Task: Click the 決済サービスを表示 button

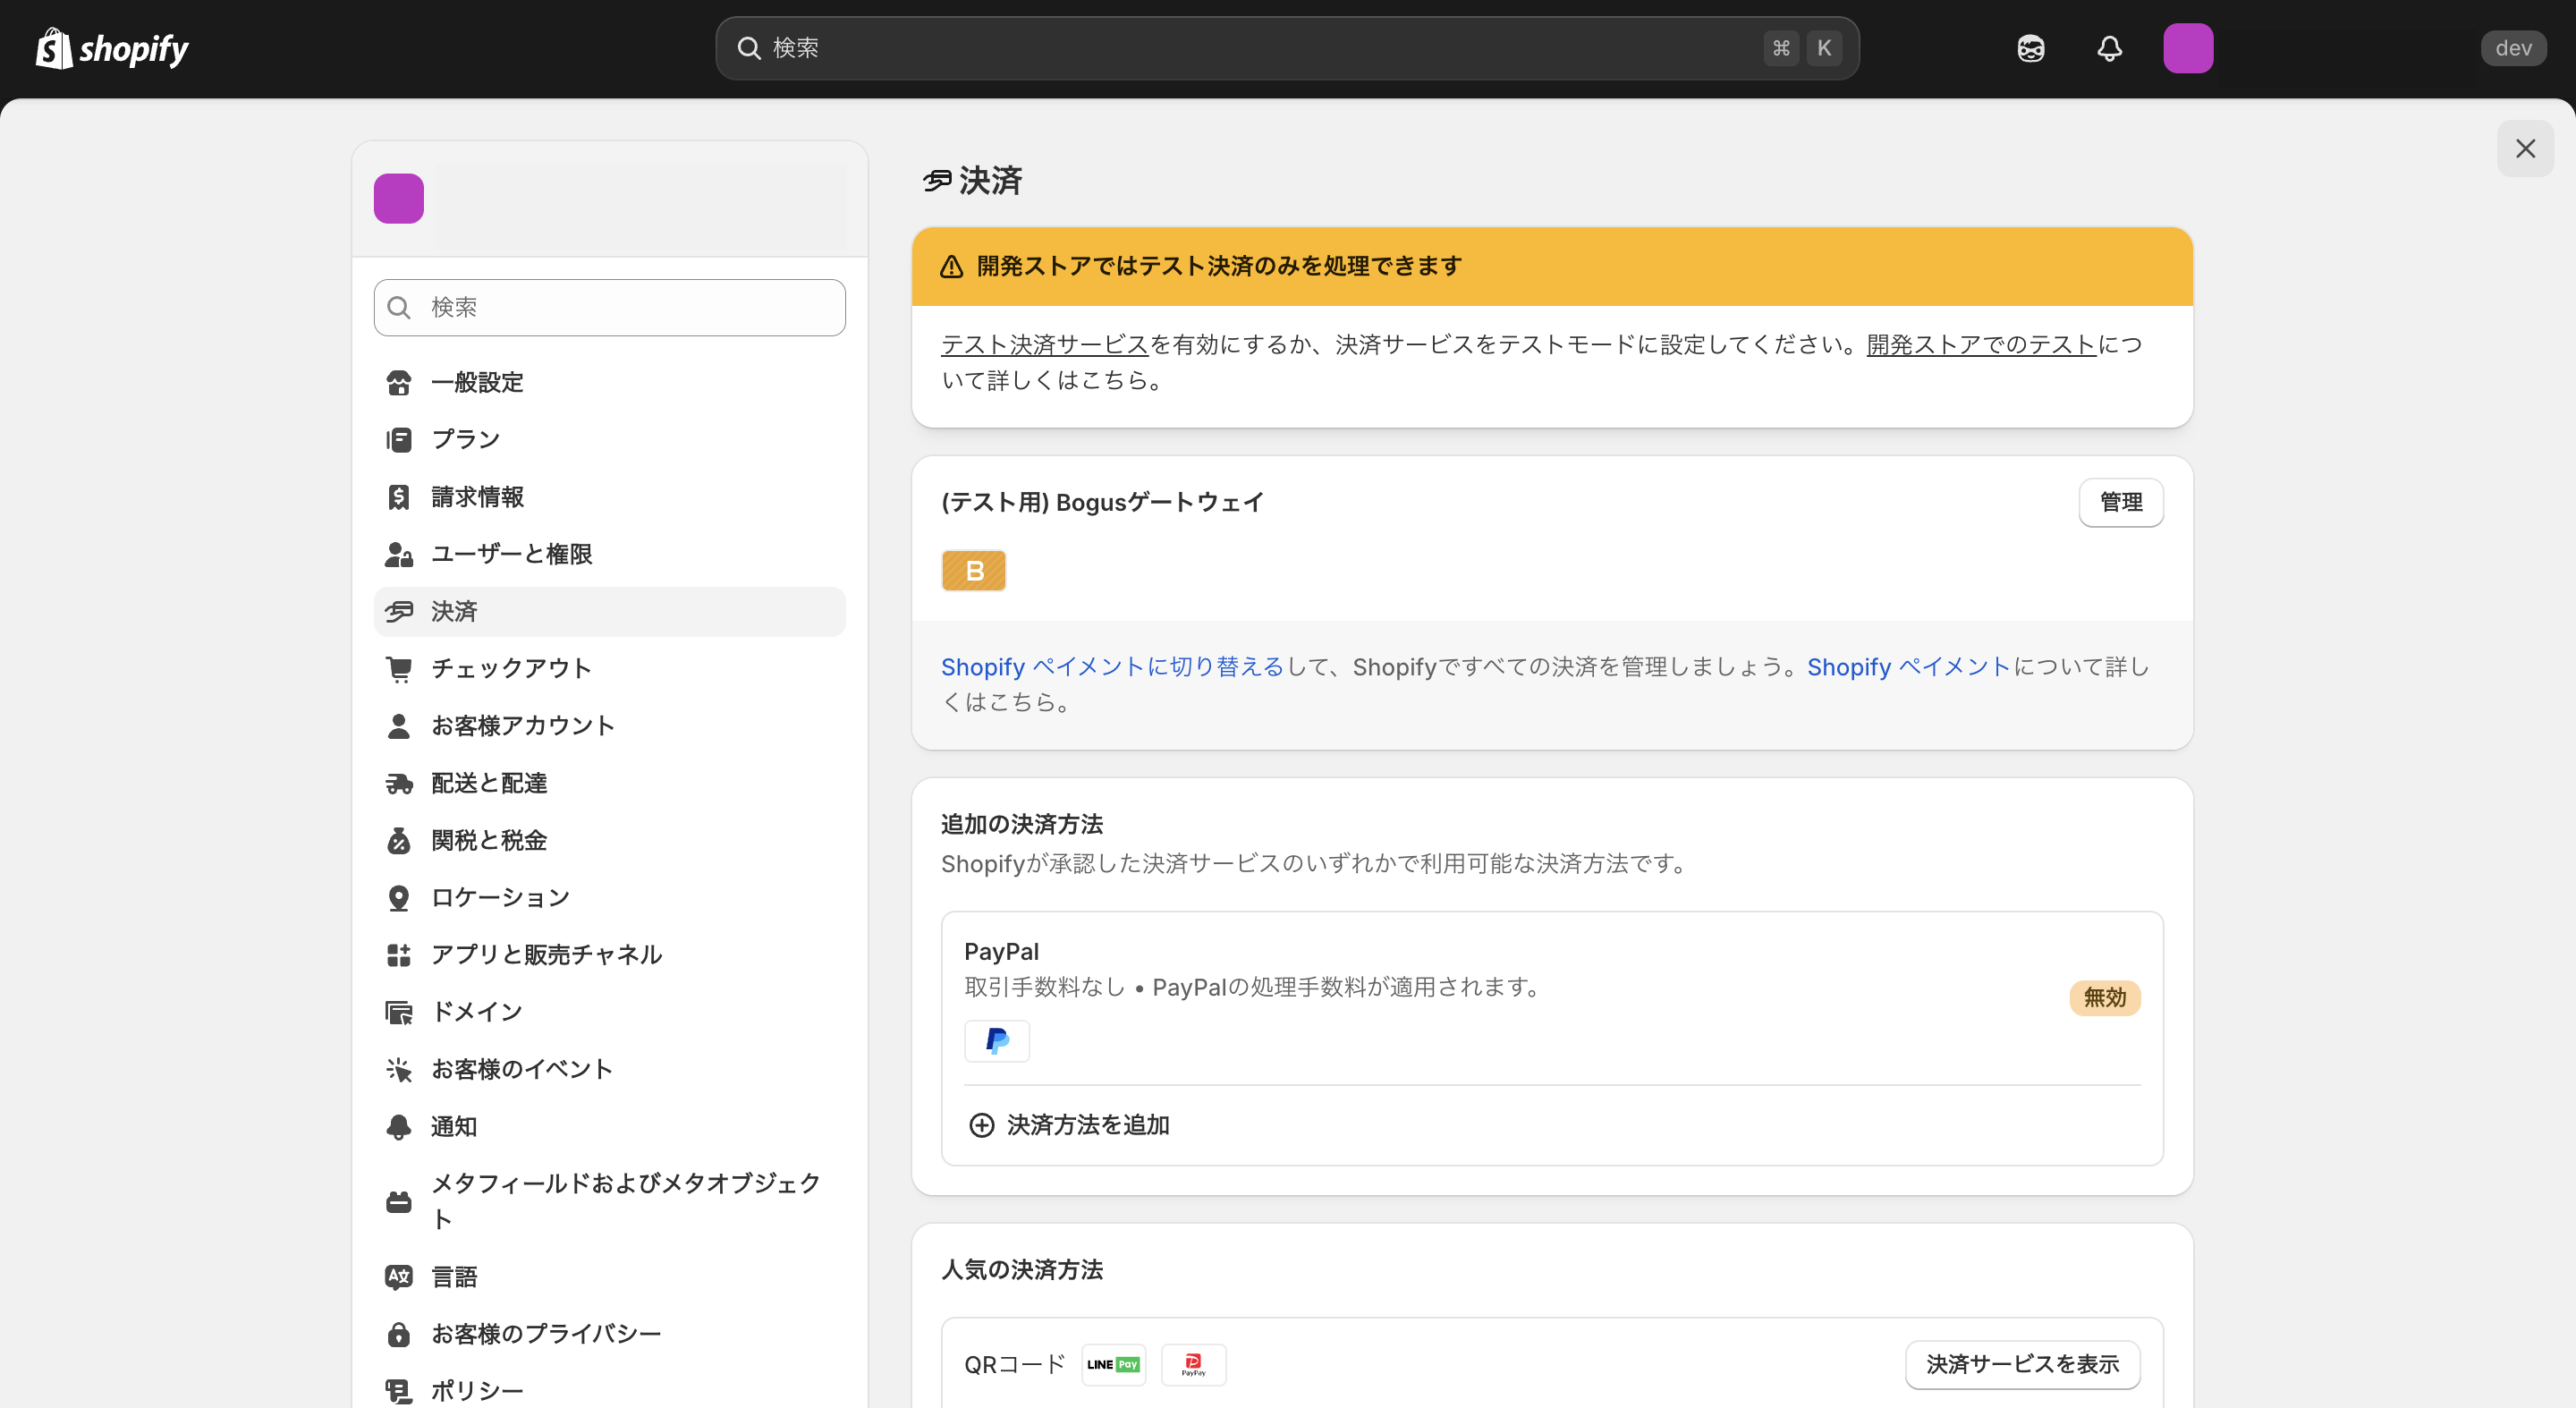Action: click(x=2022, y=1364)
